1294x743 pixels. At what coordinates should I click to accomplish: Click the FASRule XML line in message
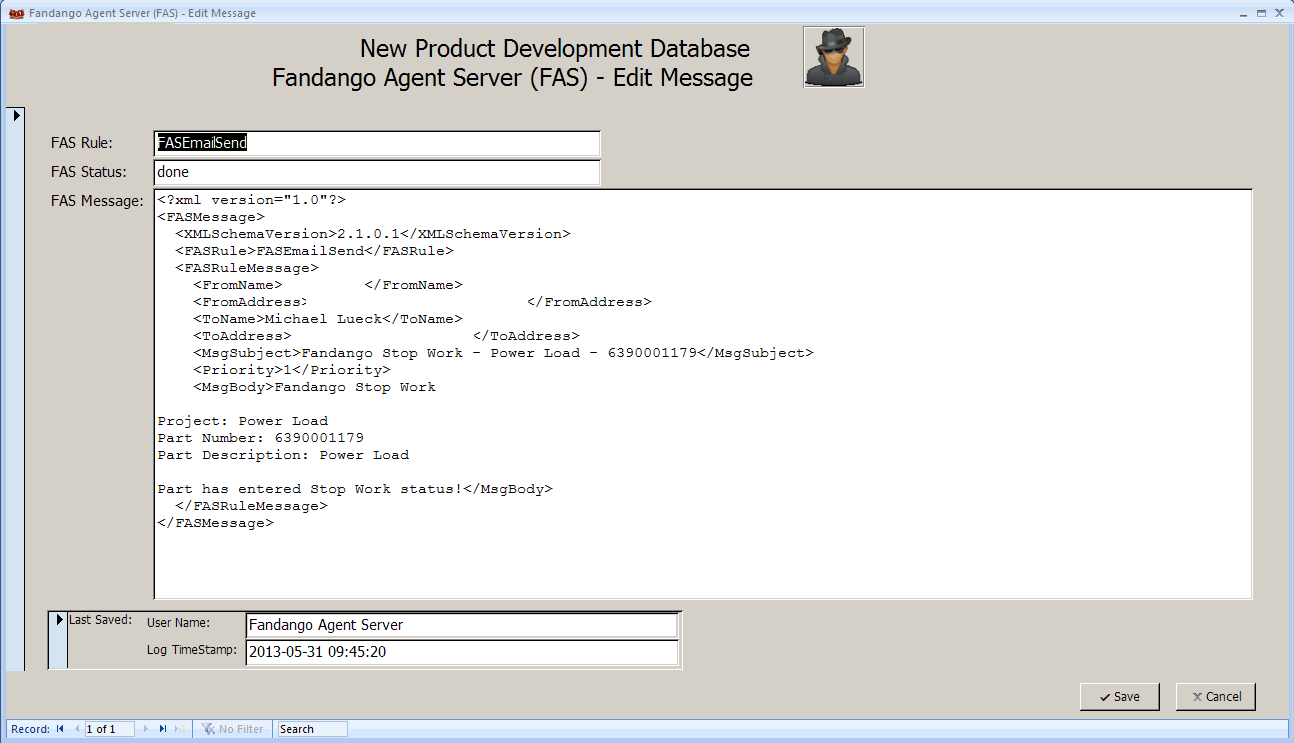[x=314, y=251]
